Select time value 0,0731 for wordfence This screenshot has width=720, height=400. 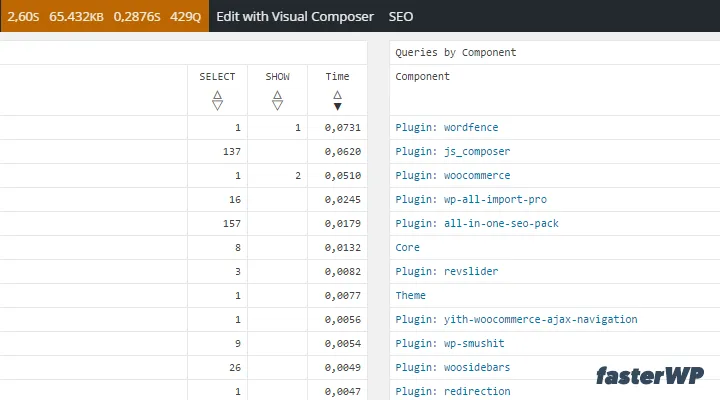(343, 128)
